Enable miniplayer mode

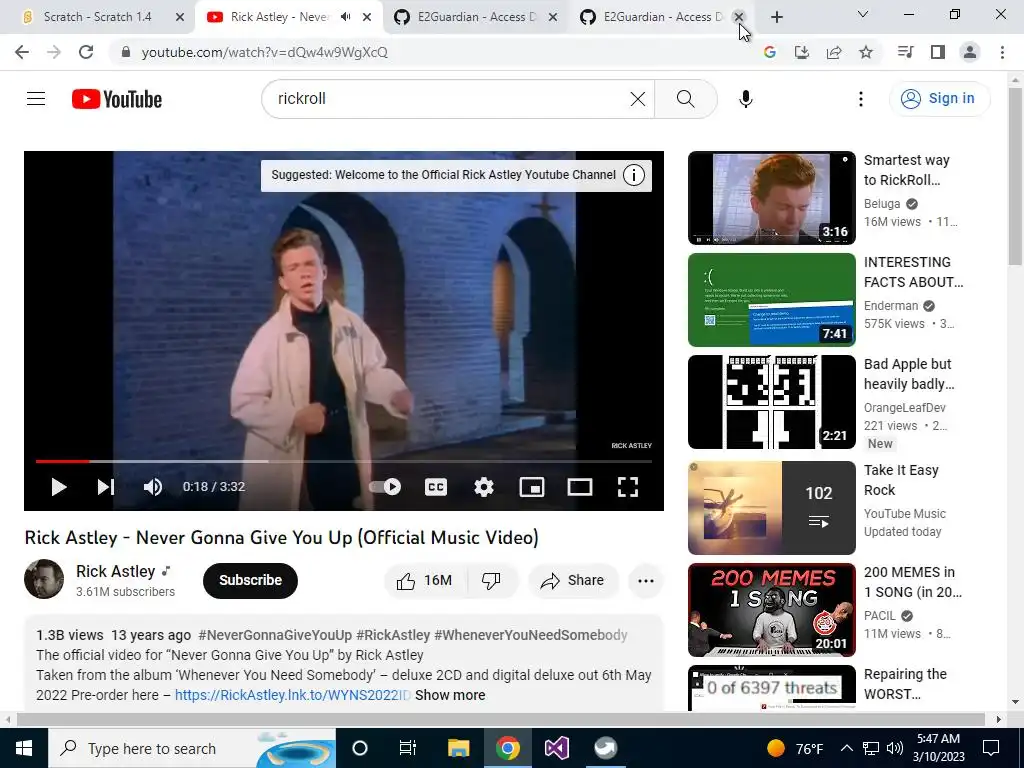[x=532, y=487]
